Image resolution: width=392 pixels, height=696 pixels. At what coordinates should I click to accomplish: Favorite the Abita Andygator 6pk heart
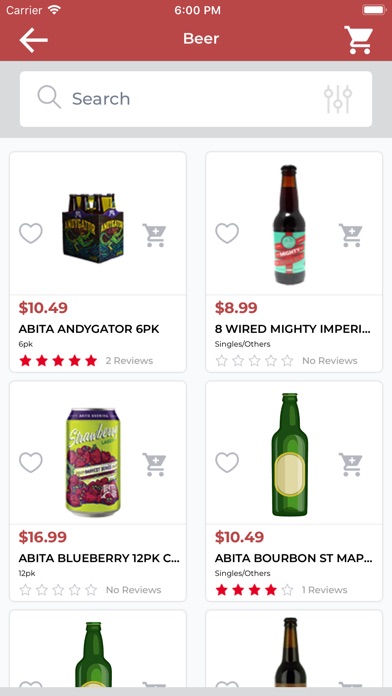pyautogui.click(x=31, y=233)
